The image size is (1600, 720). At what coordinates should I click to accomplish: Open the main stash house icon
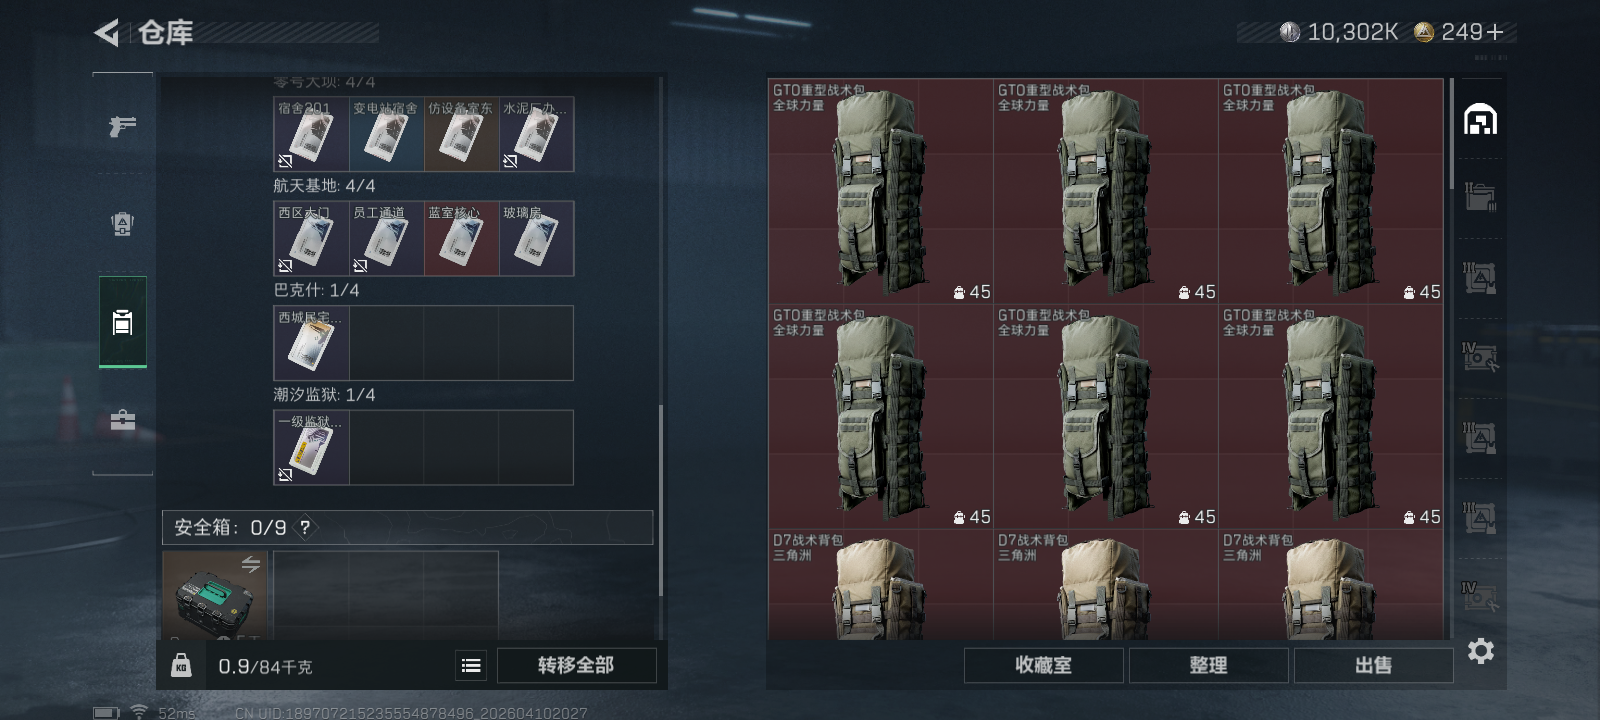(1480, 120)
